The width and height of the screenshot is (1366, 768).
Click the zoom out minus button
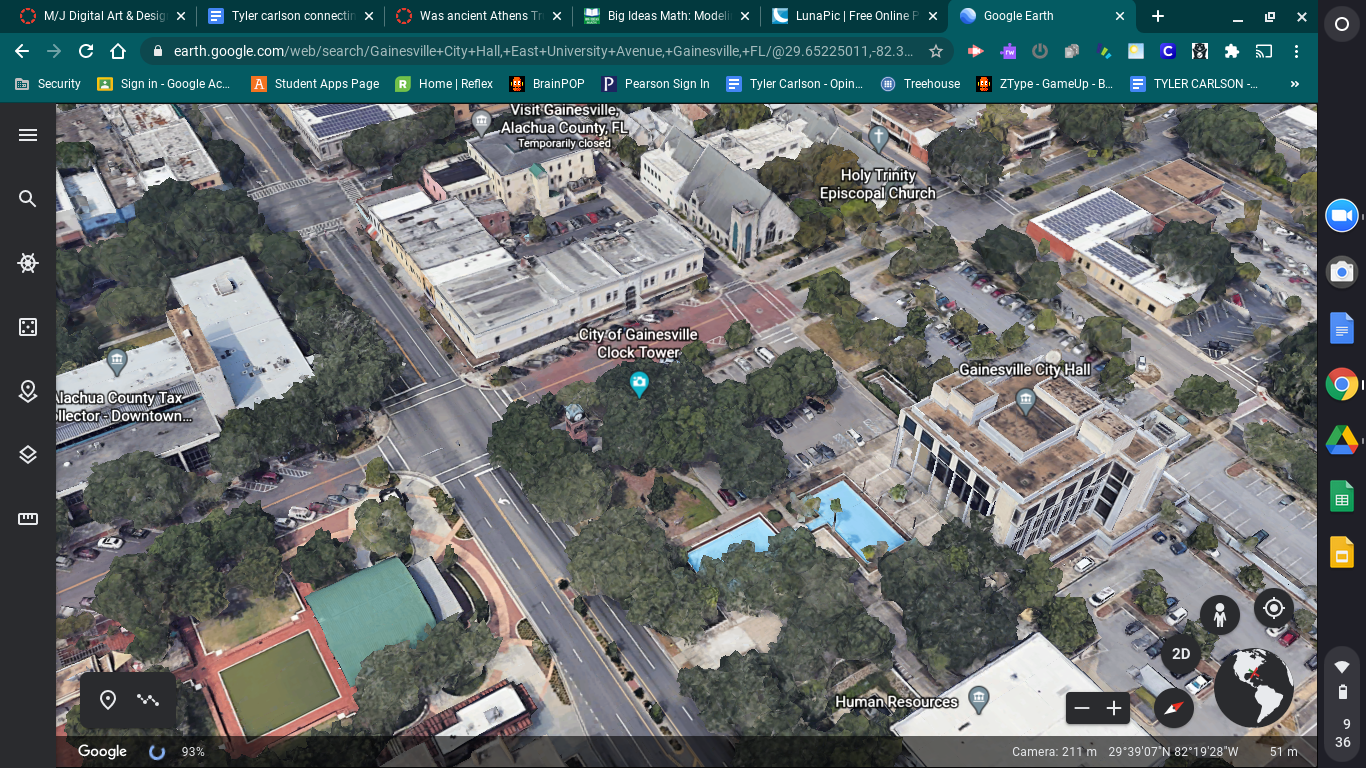tap(1081, 709)
